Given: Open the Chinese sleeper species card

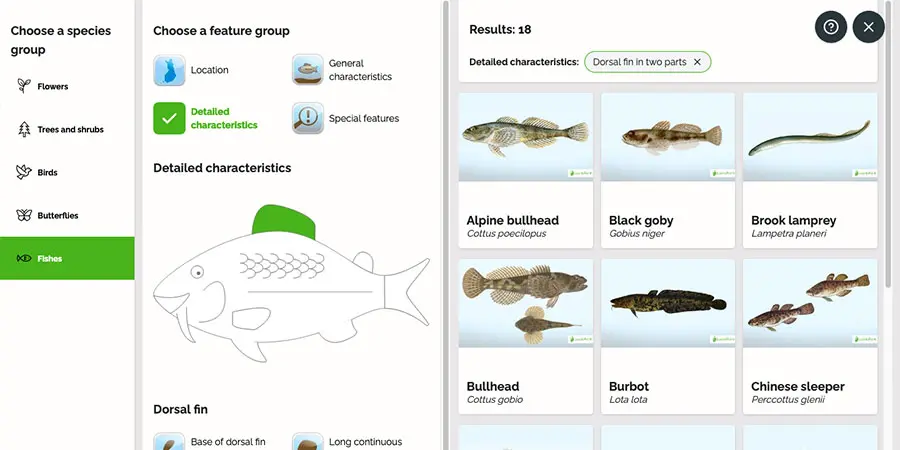Looking at the screenshot, I should 810,336.
